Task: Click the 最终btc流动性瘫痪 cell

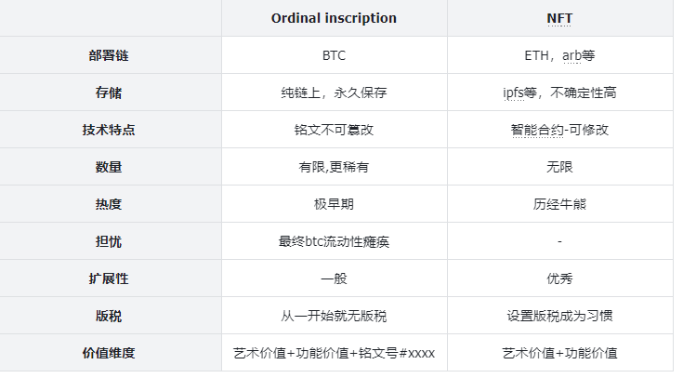Action: [x=334, y=241]
